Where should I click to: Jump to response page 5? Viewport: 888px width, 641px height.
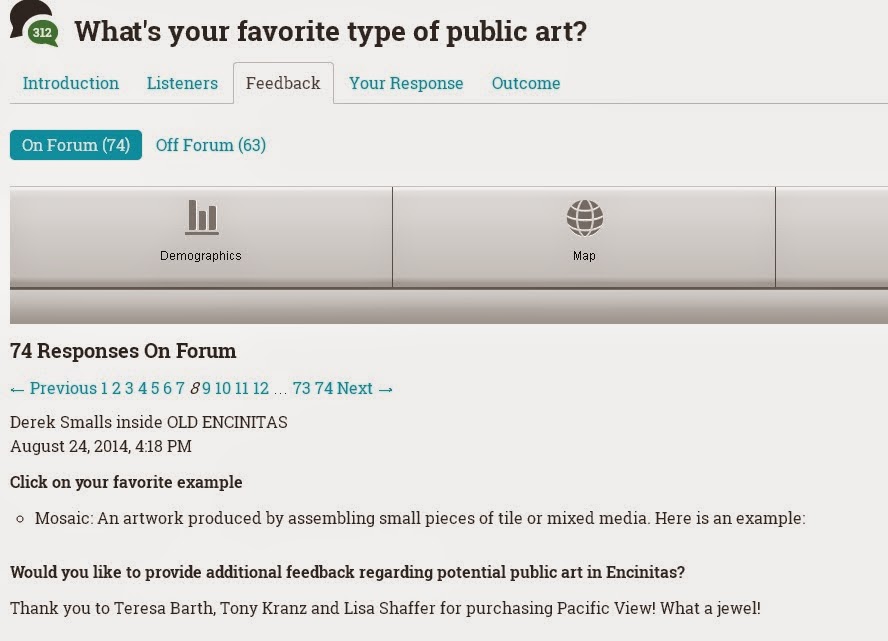[155, 388]
